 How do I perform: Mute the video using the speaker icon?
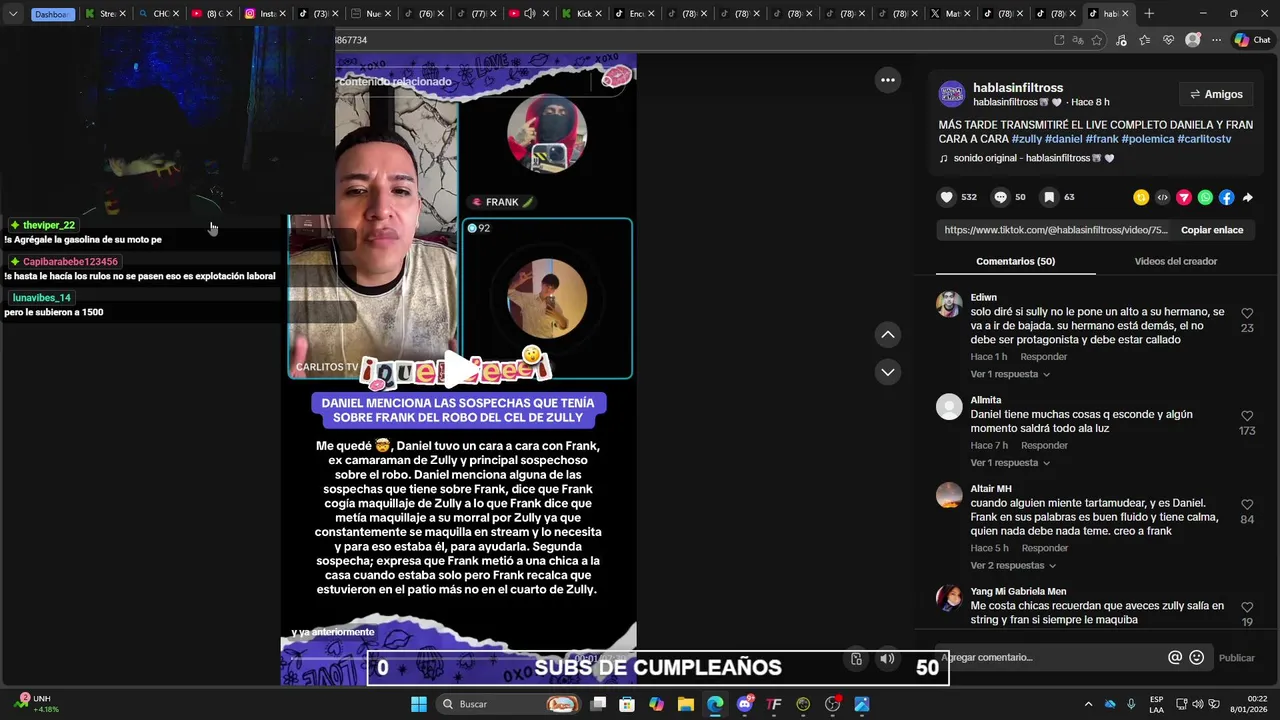887,659
